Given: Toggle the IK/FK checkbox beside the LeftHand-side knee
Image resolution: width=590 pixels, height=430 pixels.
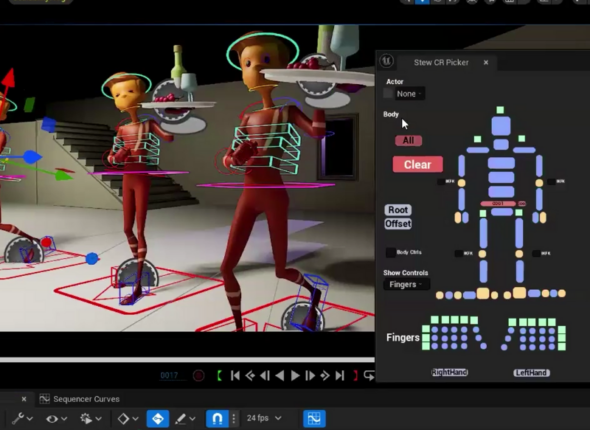Looking at the screenshot, I should click(x=536, y=254).
